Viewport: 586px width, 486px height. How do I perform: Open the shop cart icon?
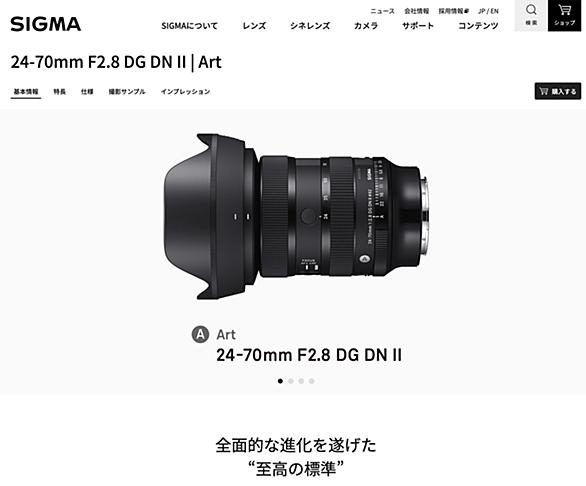tap(564, 10)
